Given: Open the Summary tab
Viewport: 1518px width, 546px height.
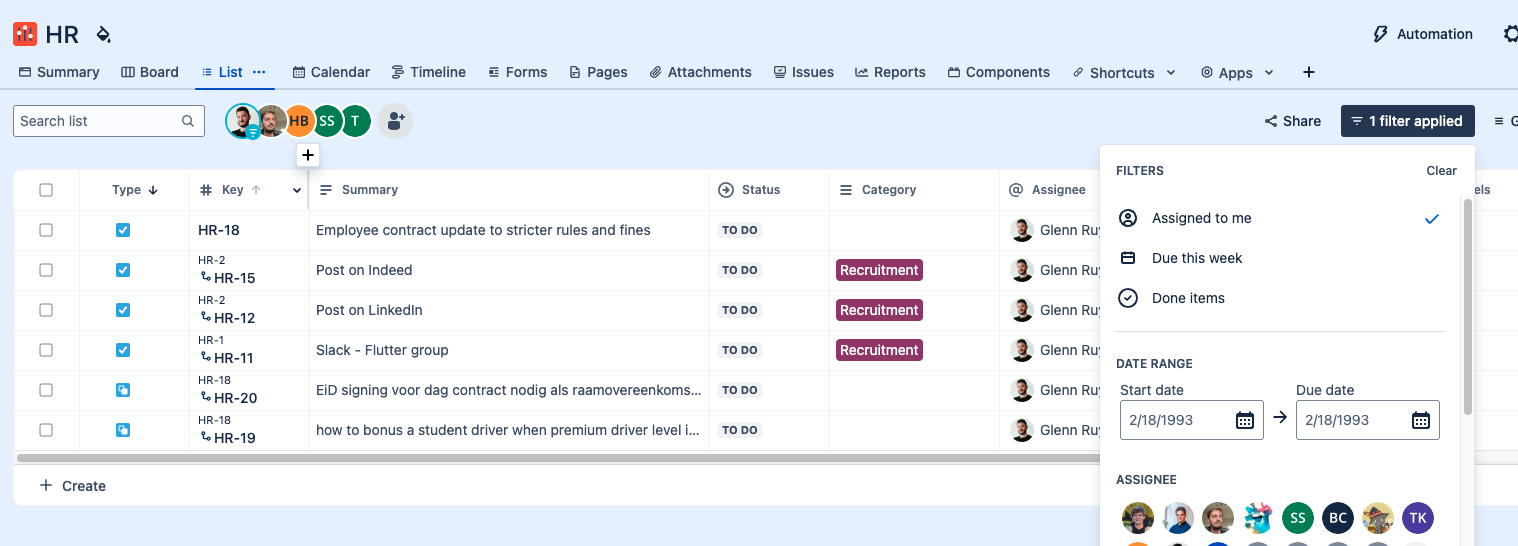Looking at the screenshot, I should click(x=59, y=72).
